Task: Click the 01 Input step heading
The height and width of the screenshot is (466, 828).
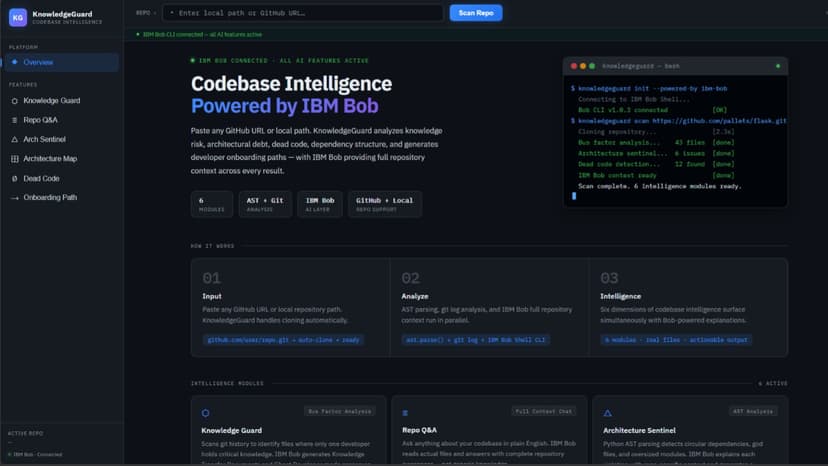Action: pos(212,296)
